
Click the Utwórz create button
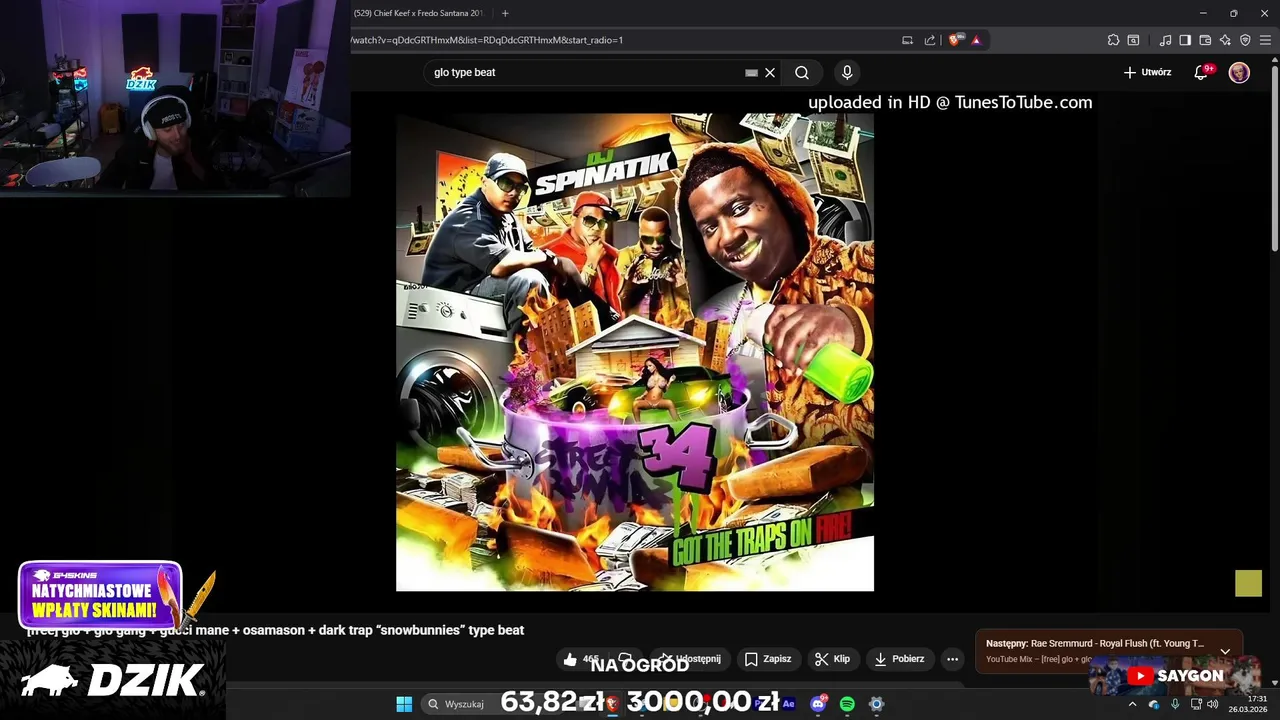point(1147,72)
